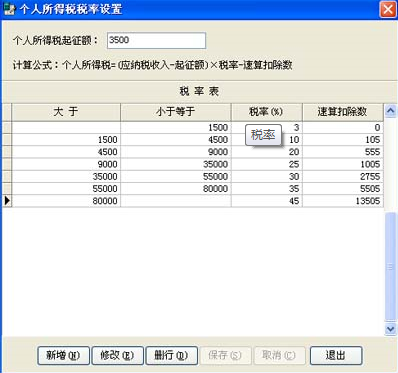Select the 速算扣除数 cell showing 0
Image resolution: width=398 pixels, height=373 pixels.
343,128
